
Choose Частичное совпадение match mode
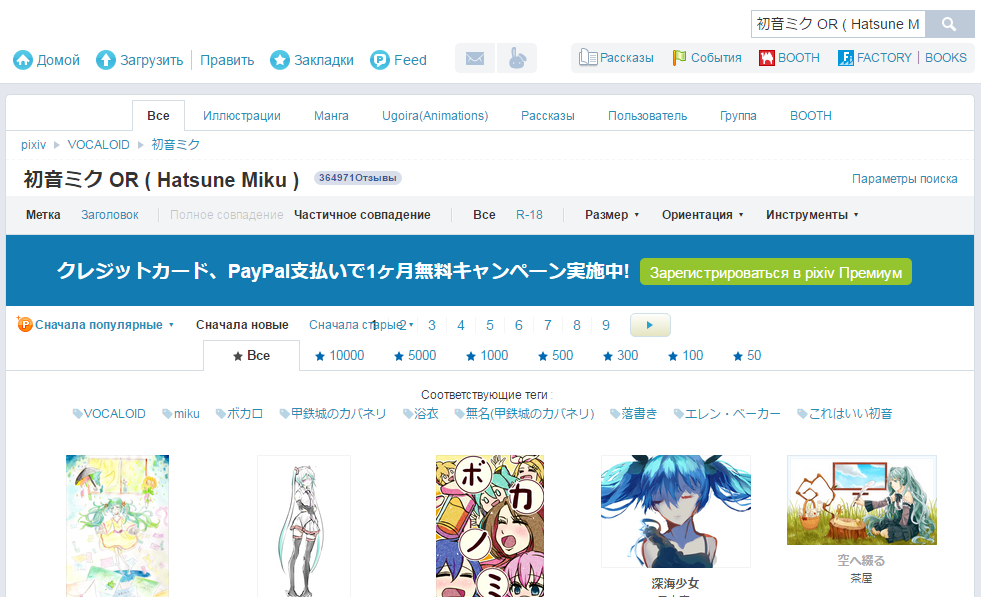click(362, 215)
